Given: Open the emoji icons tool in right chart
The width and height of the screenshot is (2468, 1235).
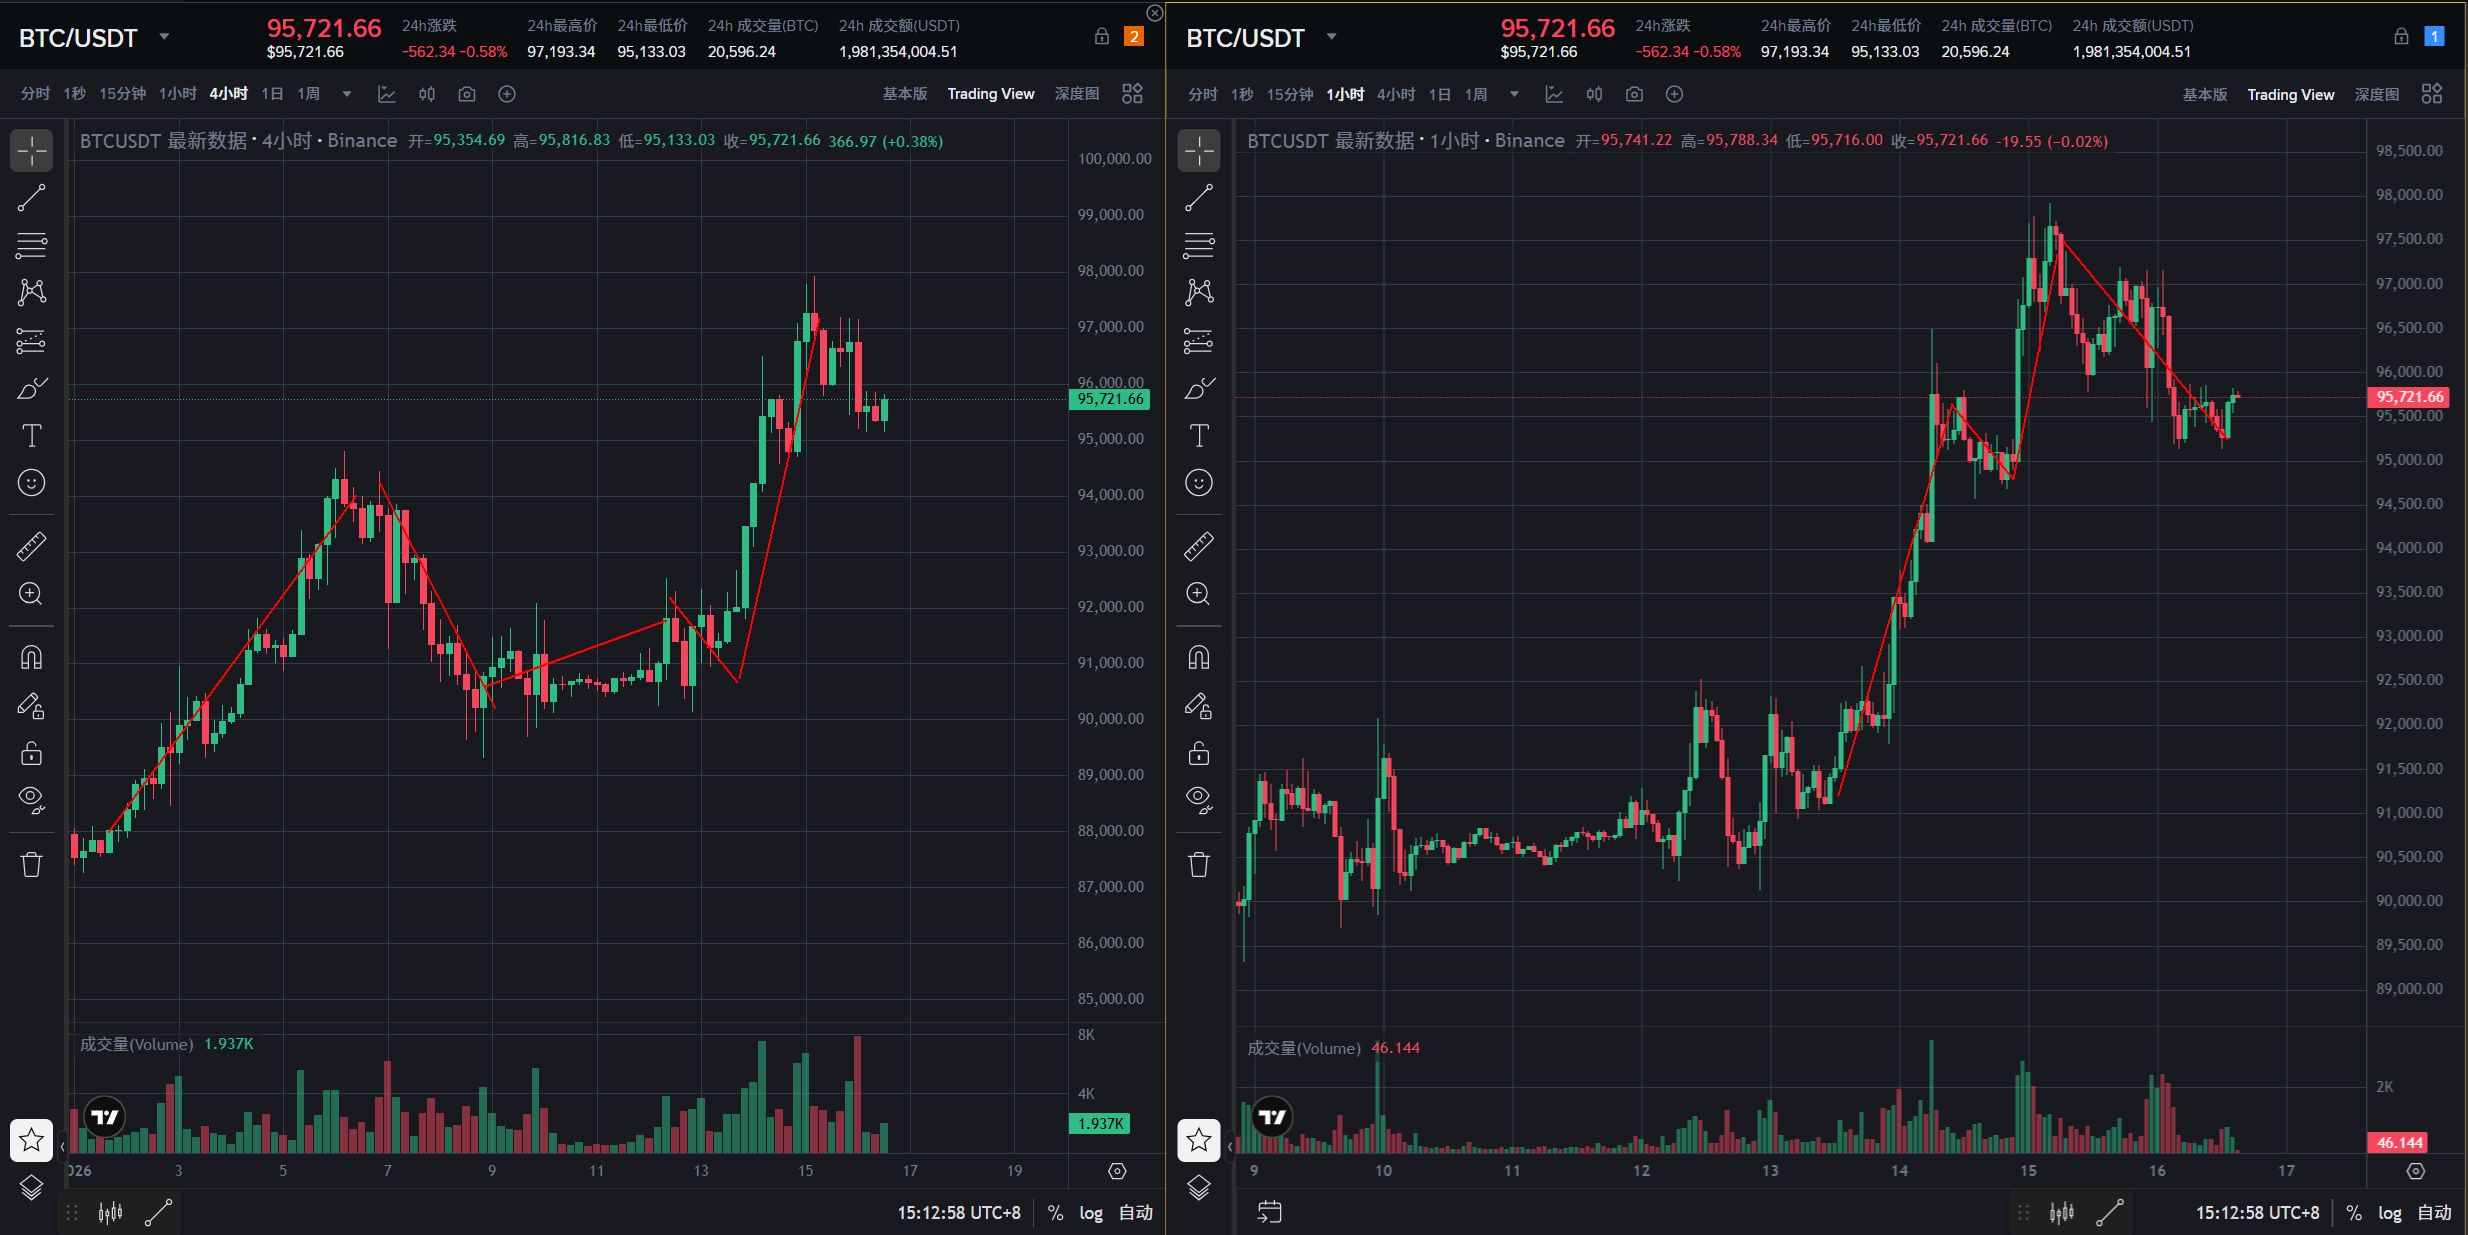Looking at the screenshot, I should pos(1198,483).
